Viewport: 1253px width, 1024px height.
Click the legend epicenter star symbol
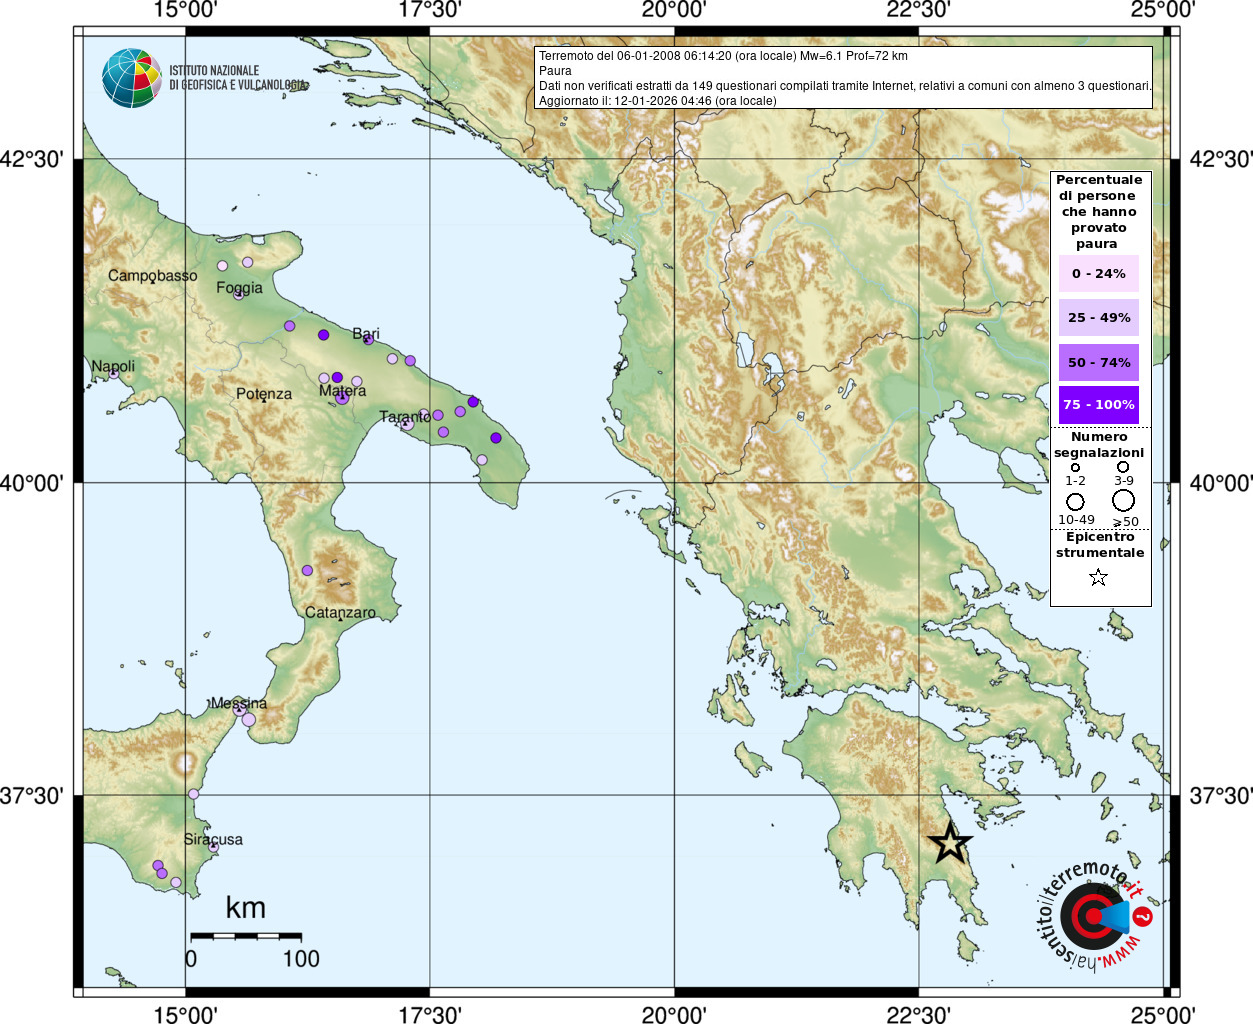coord(1098,577)
